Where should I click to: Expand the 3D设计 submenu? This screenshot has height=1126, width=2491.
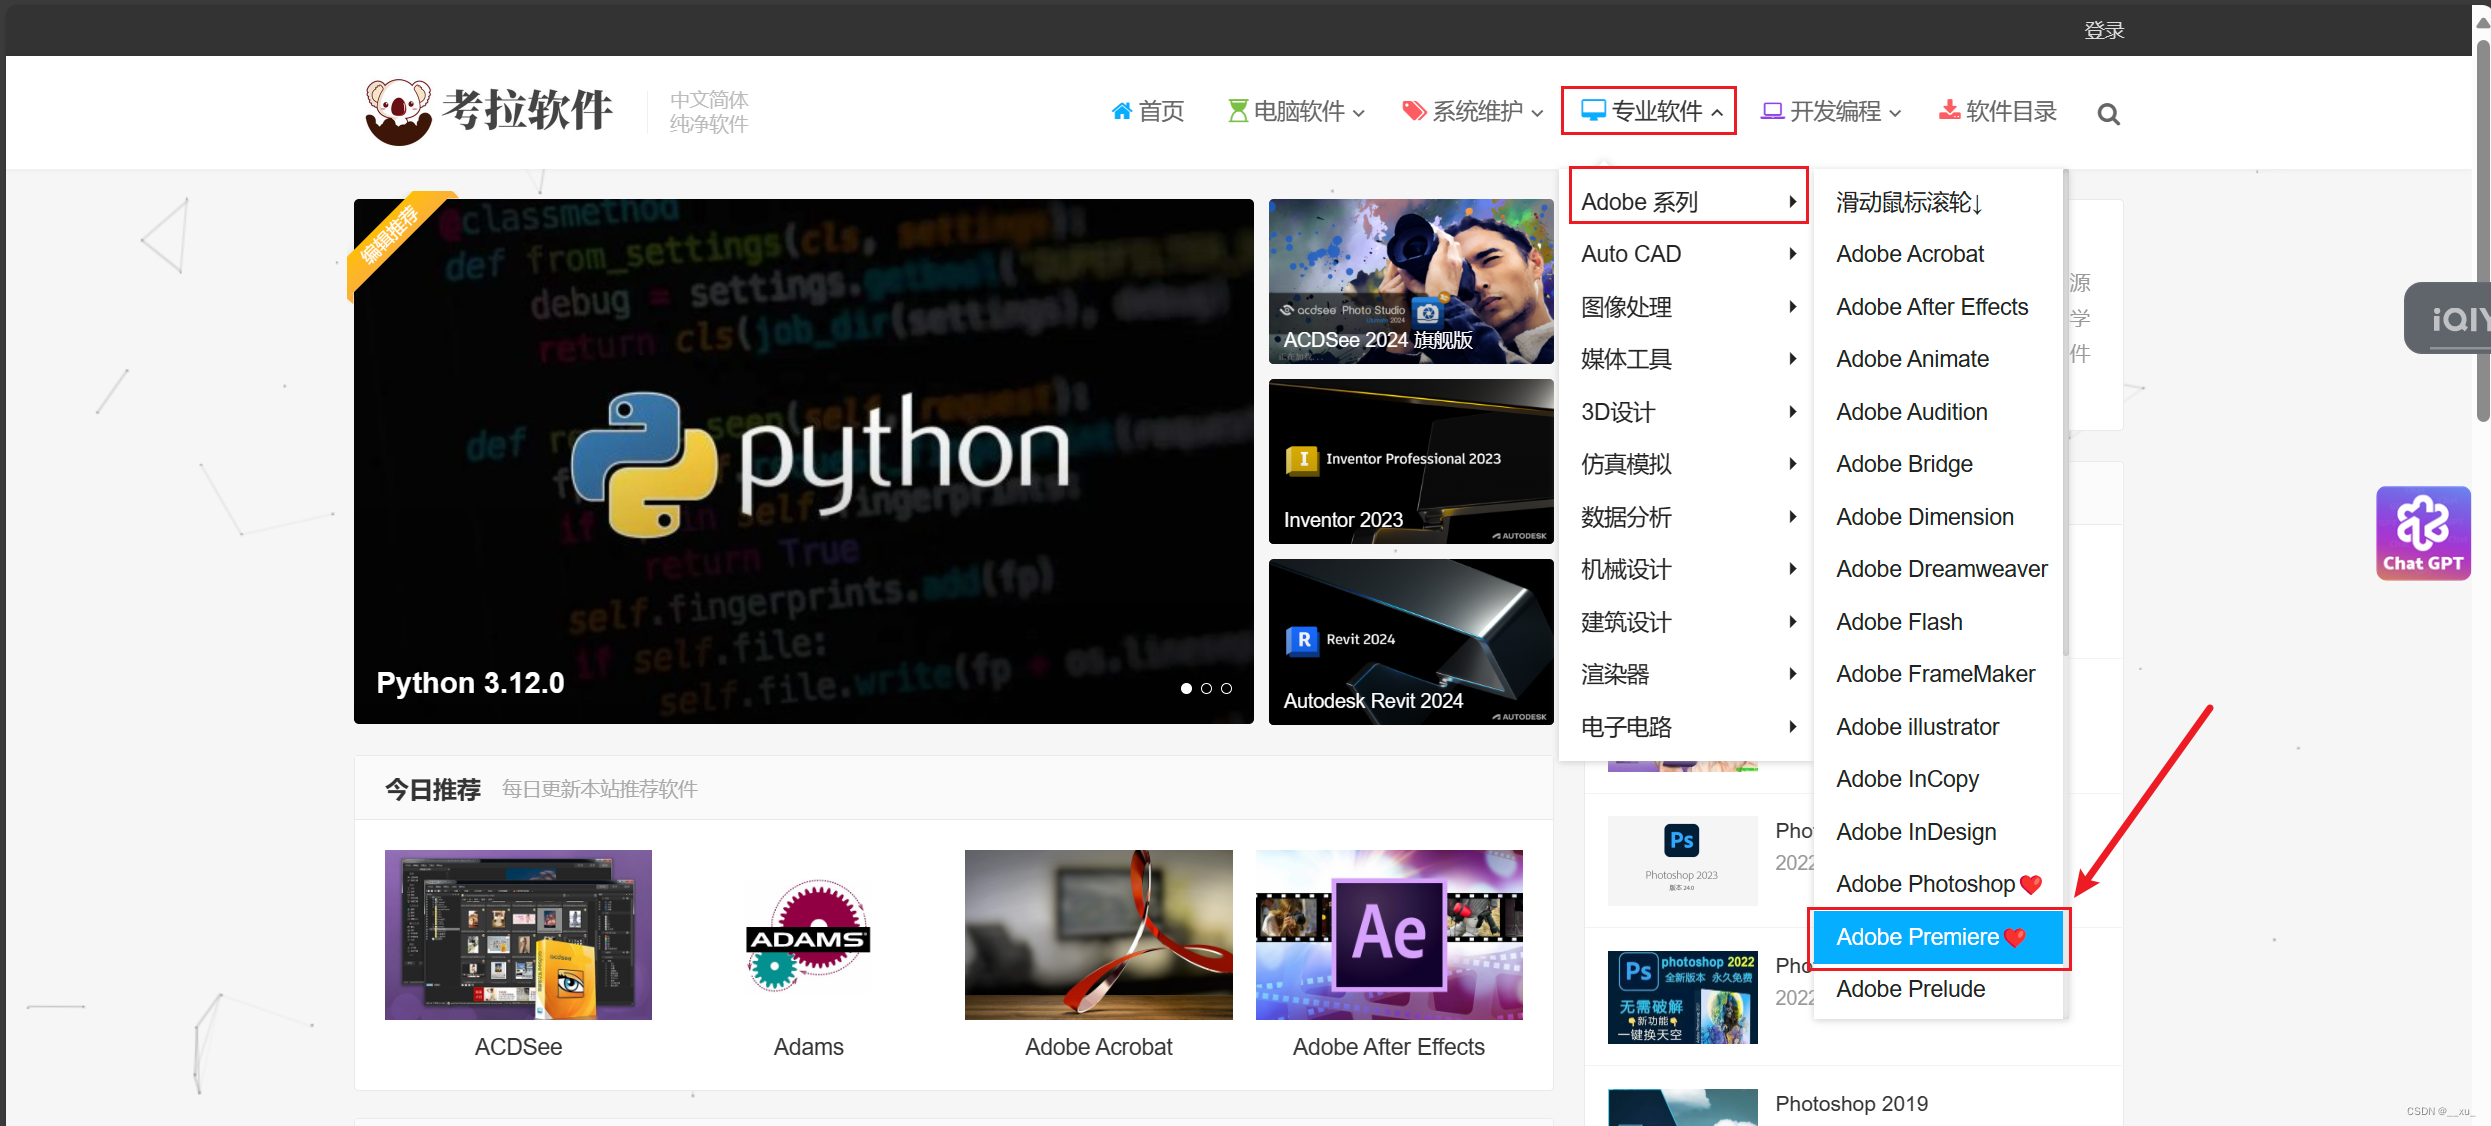click(x=1688, y=412)
